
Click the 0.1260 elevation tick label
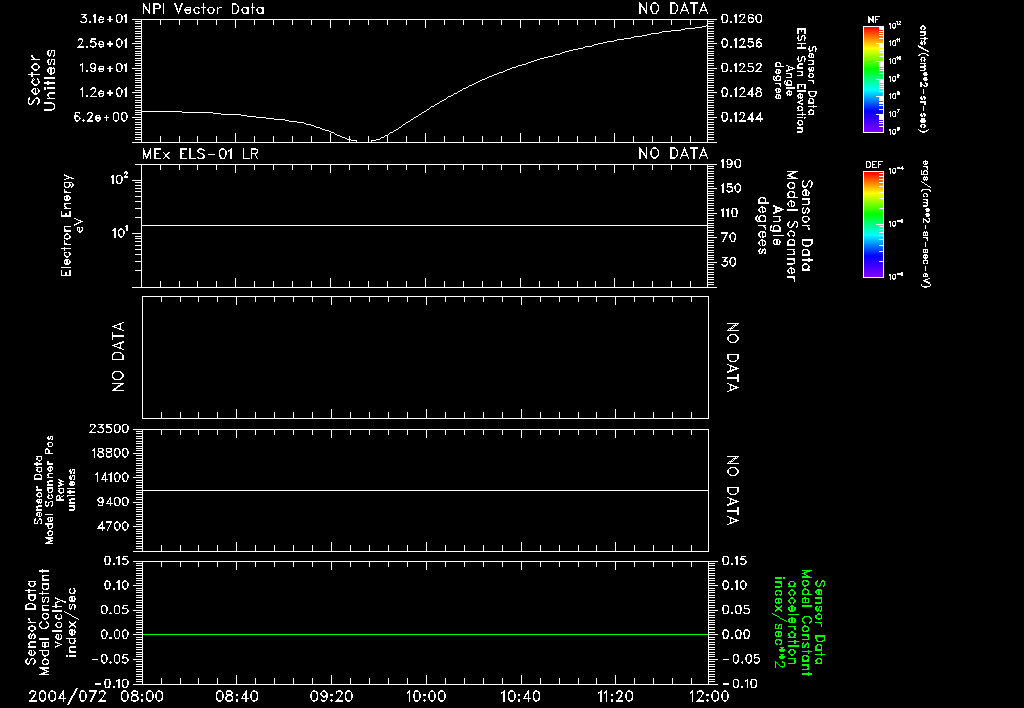(x=742, y=19)
